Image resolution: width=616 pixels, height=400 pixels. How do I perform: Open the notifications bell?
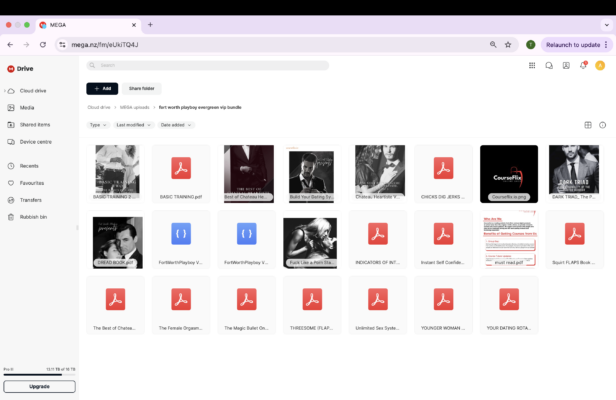coord(582,65)
